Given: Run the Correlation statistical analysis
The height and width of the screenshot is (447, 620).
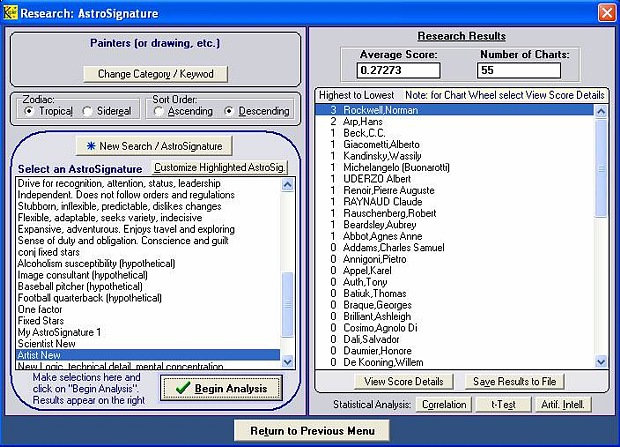Looking at the screenshot, I should click(x=443, y=405).
